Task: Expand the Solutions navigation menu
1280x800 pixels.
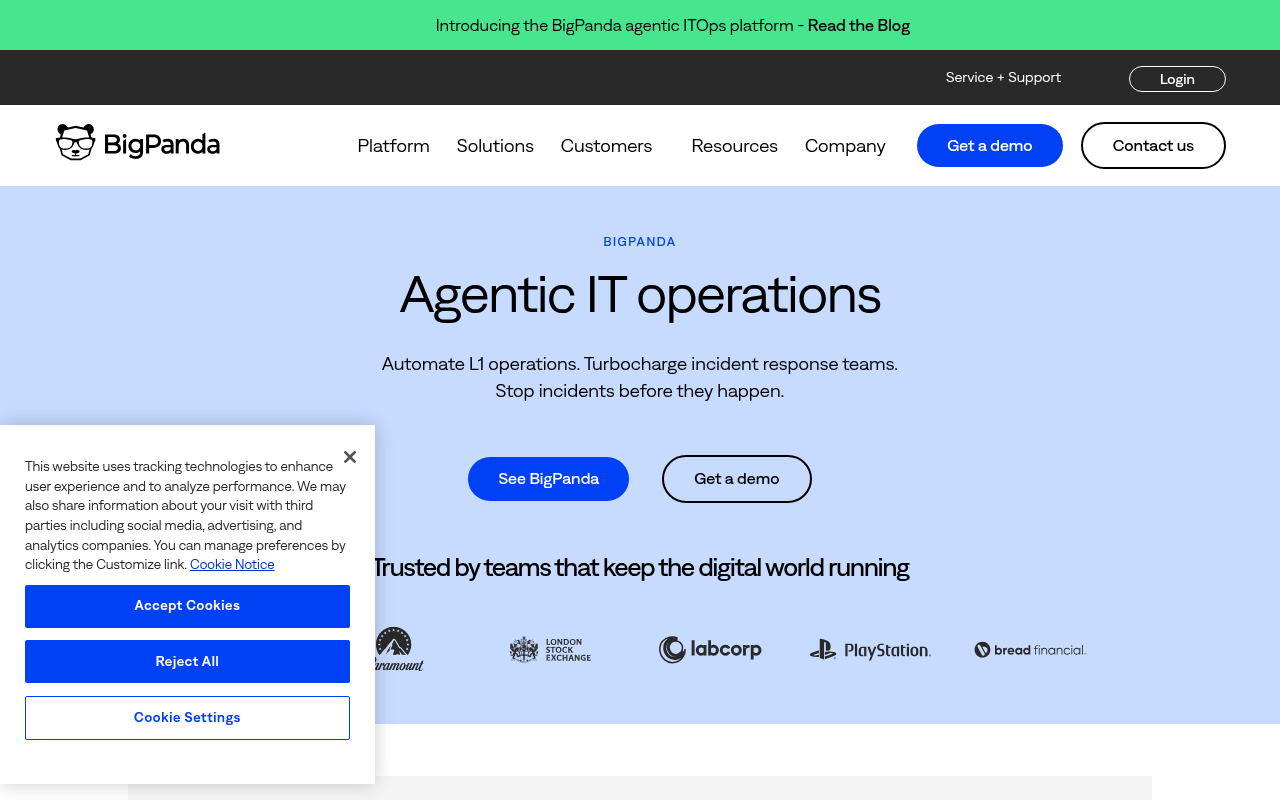Action: tap(495, 145)
